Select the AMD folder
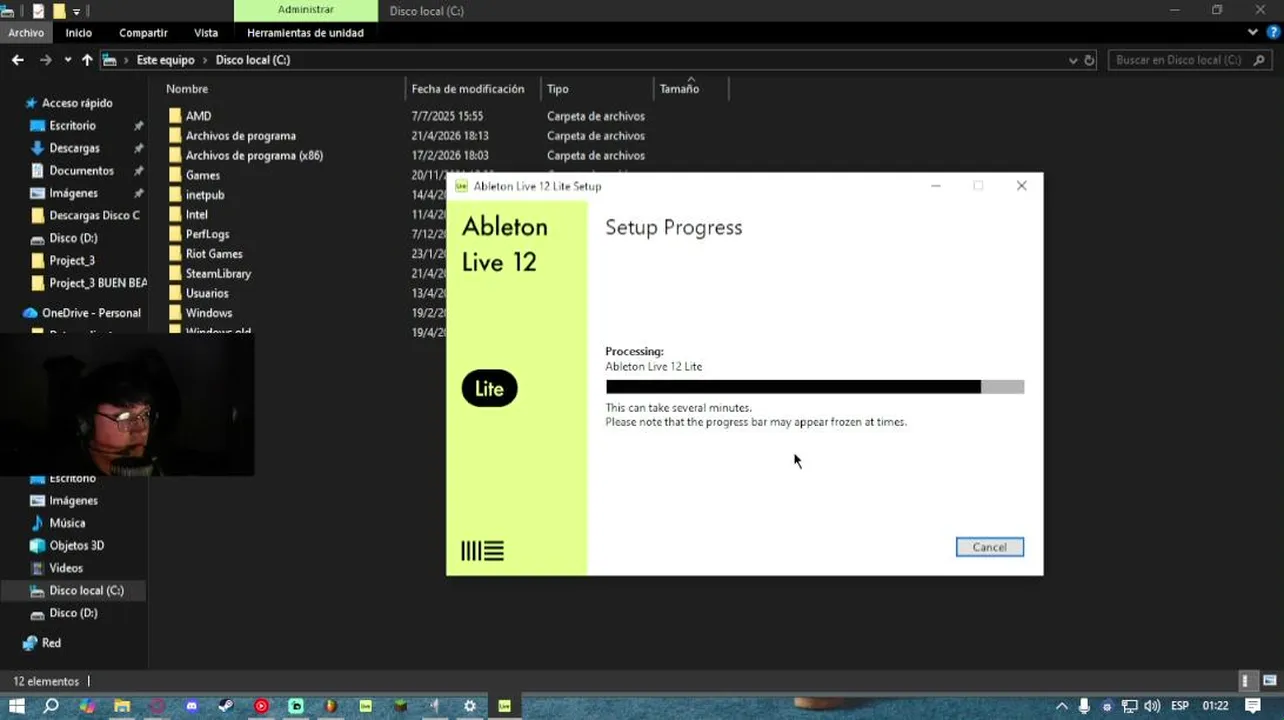The height and width of the screenshot is (720, 1284). (x=198, y=116)
